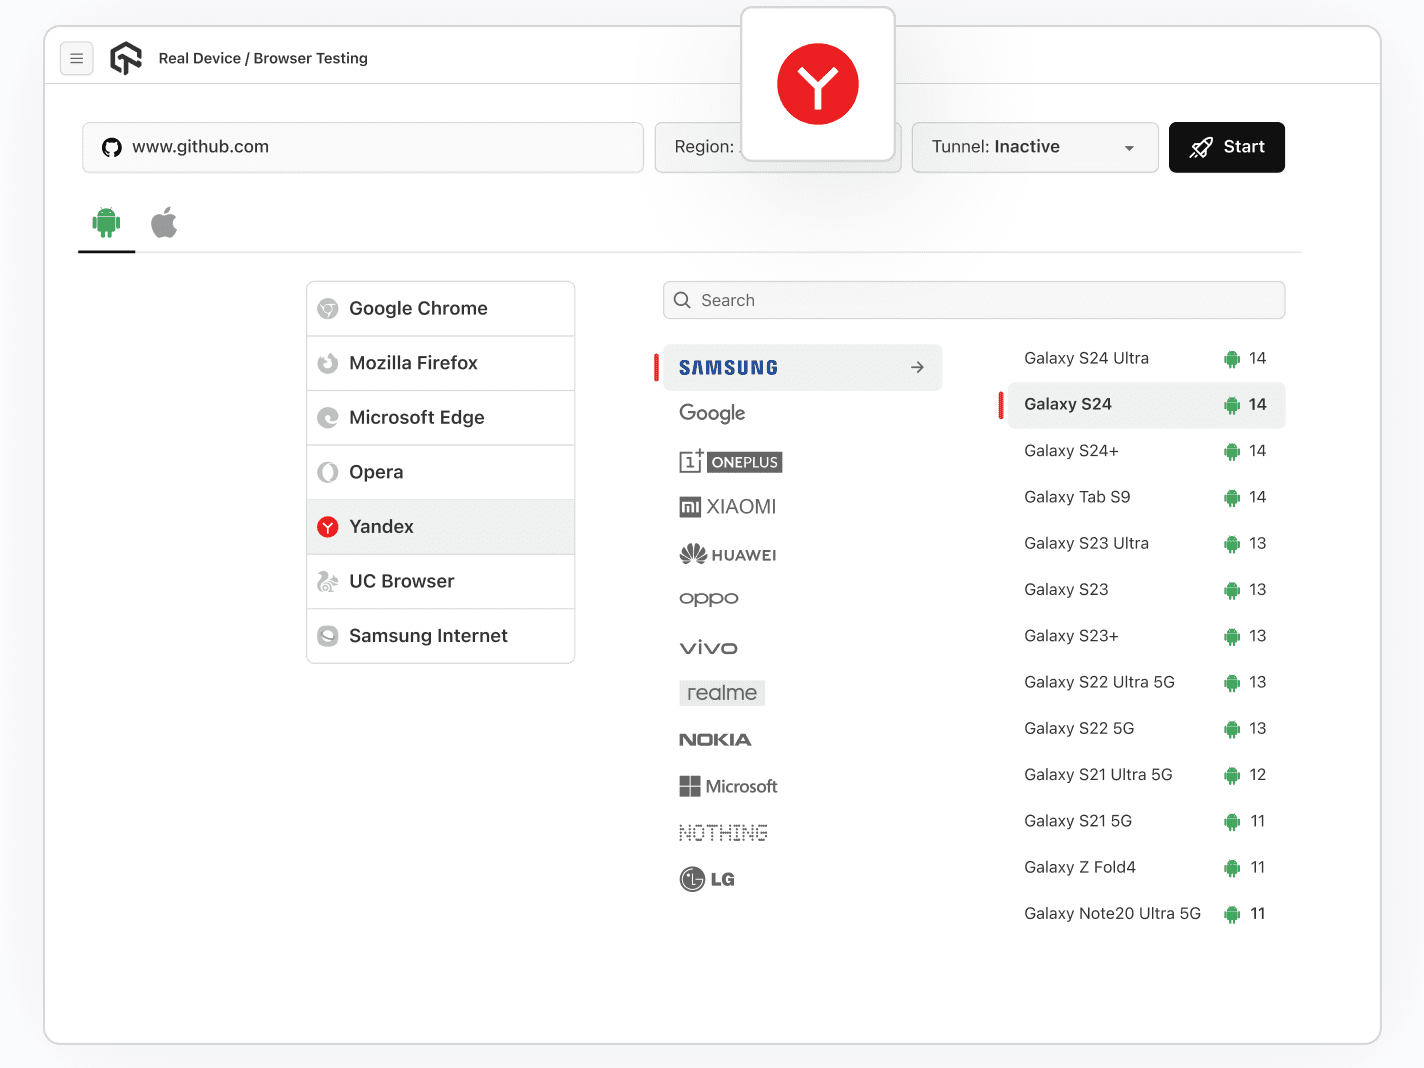Choose the Samsung Internet browser icon
1424x1068 pixels.
(328, 636)
